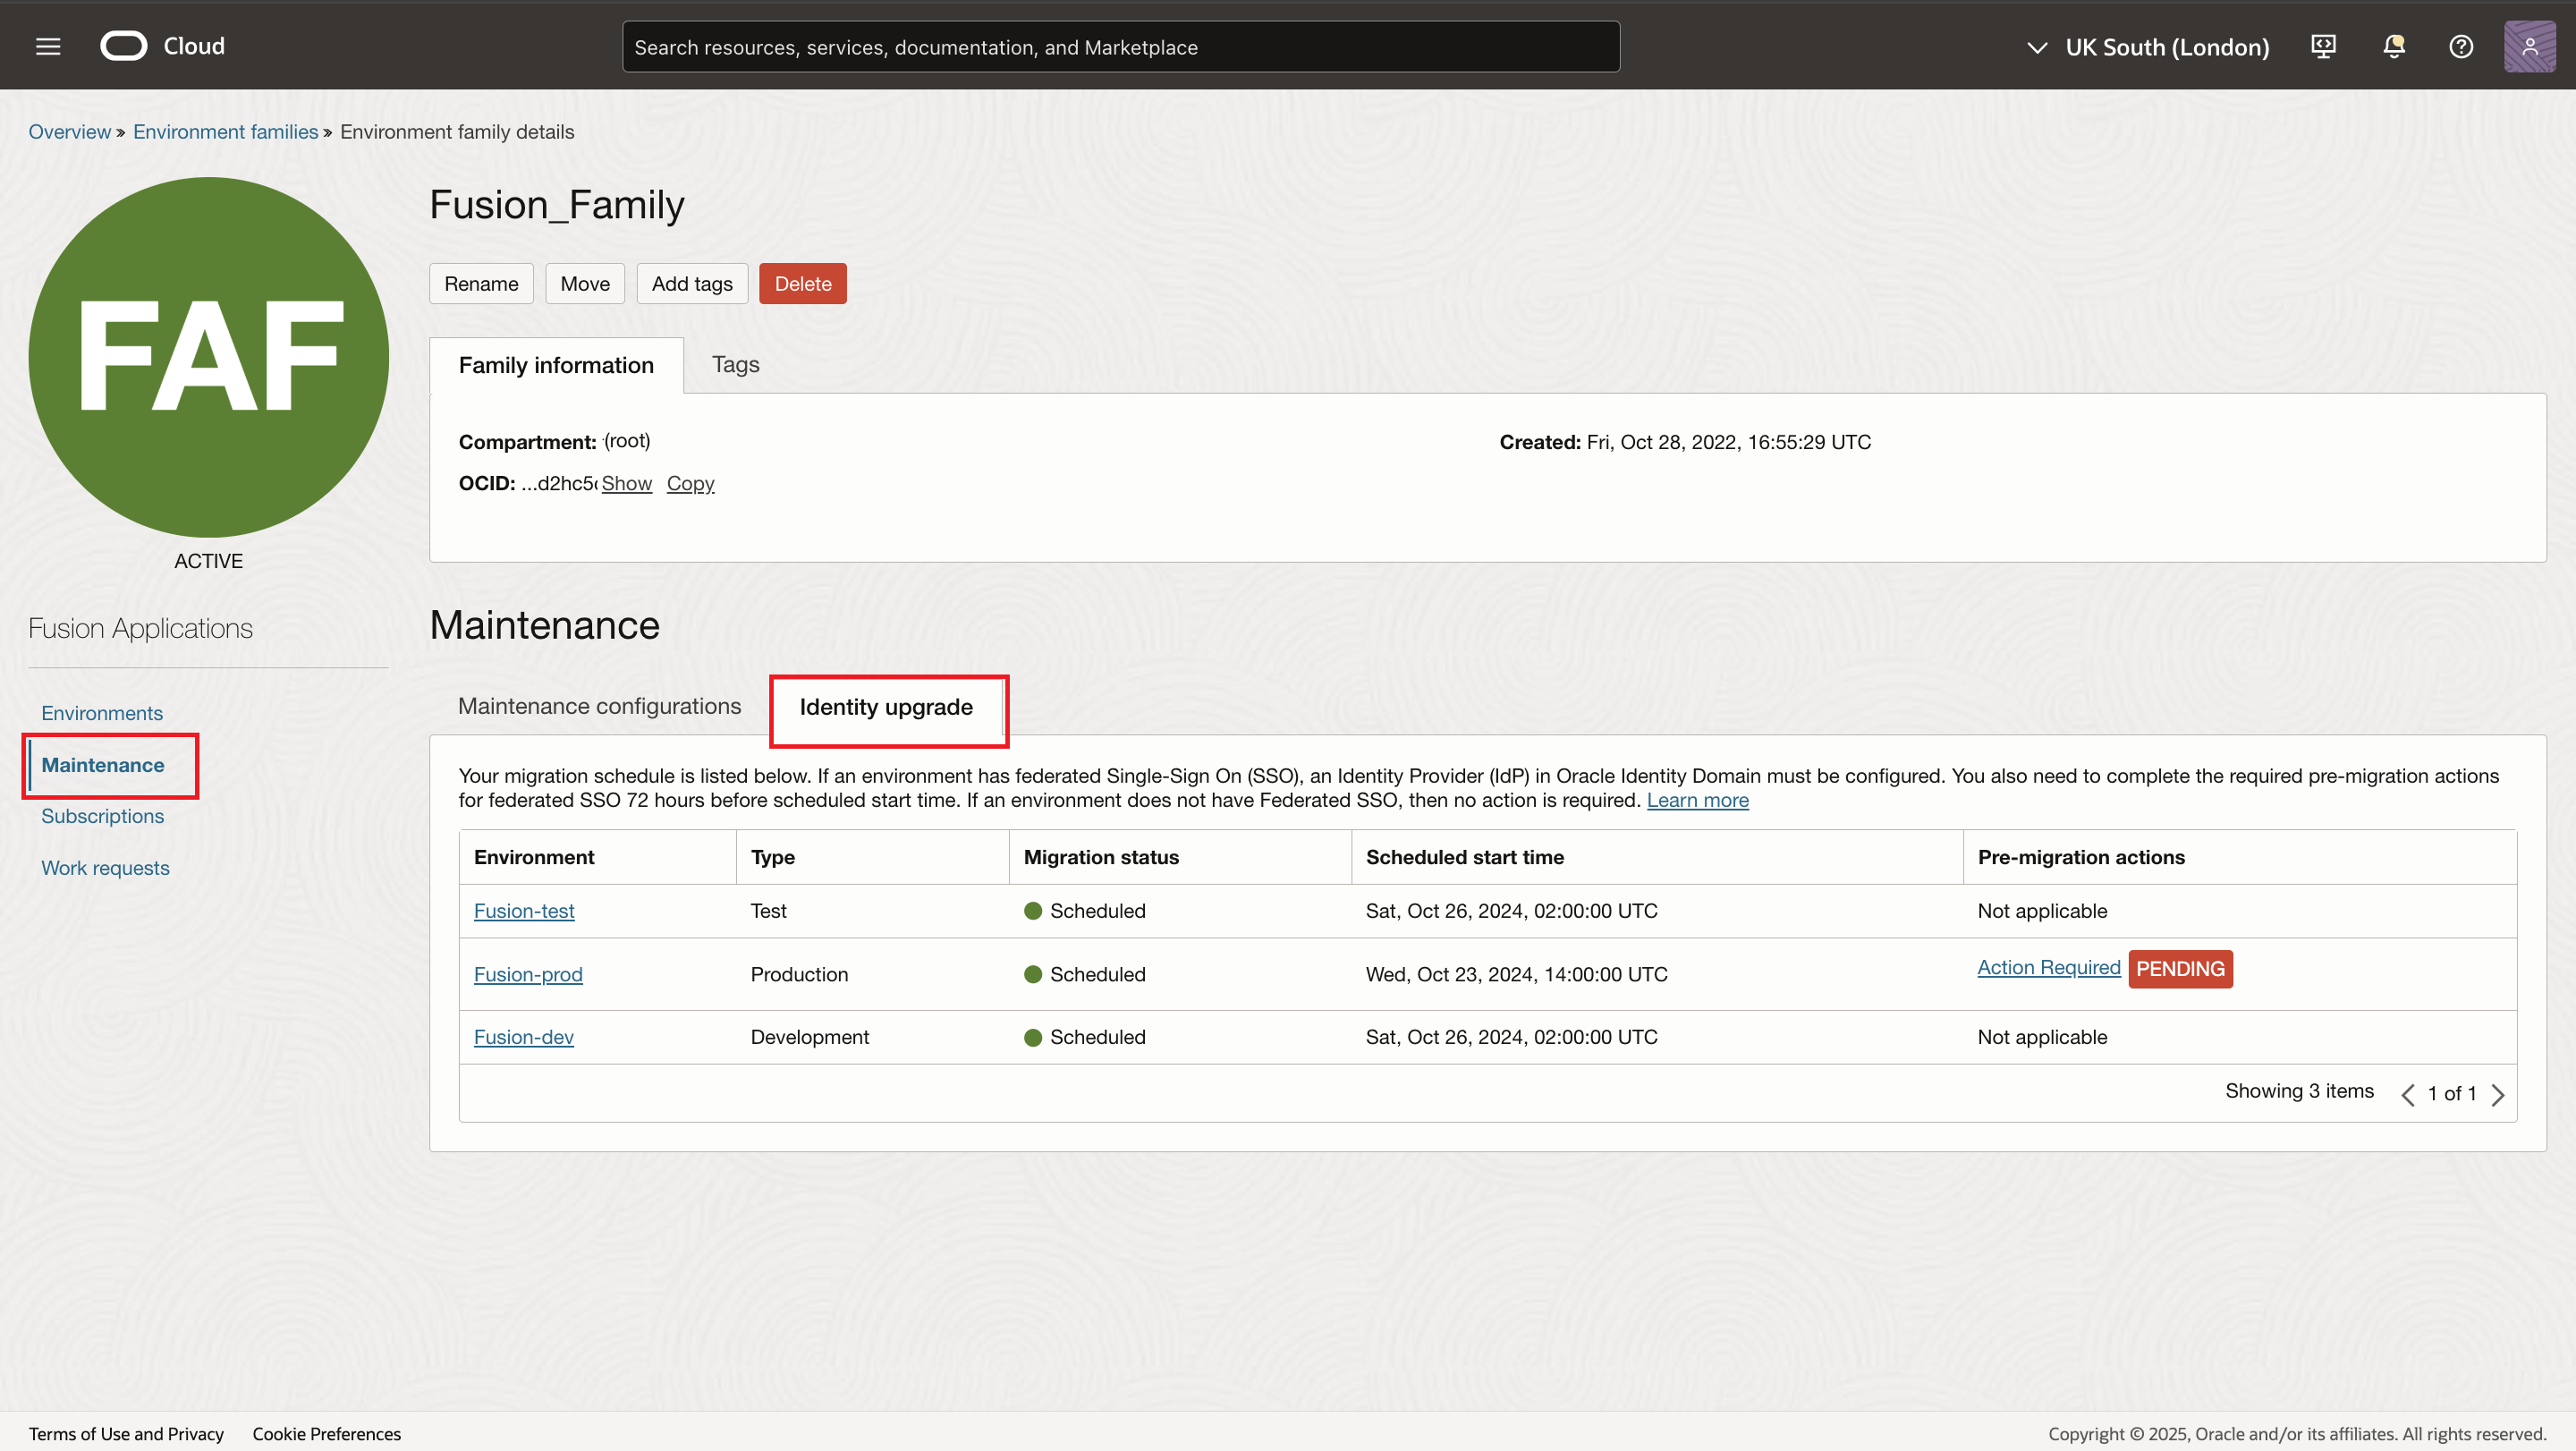The width and height of the screenshot is (2576, 1451).
Task: Click the Development type cell
Action: (810, 1037)
